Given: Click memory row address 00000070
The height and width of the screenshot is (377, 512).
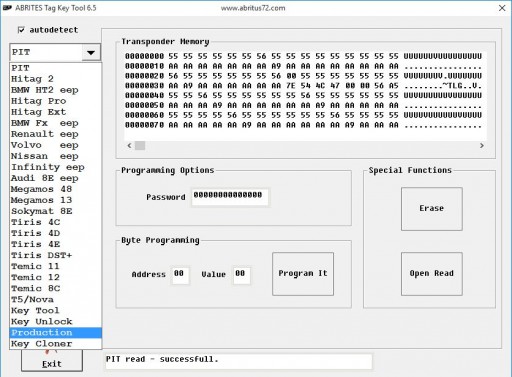Looking at the screenshot, I should 144,125.
